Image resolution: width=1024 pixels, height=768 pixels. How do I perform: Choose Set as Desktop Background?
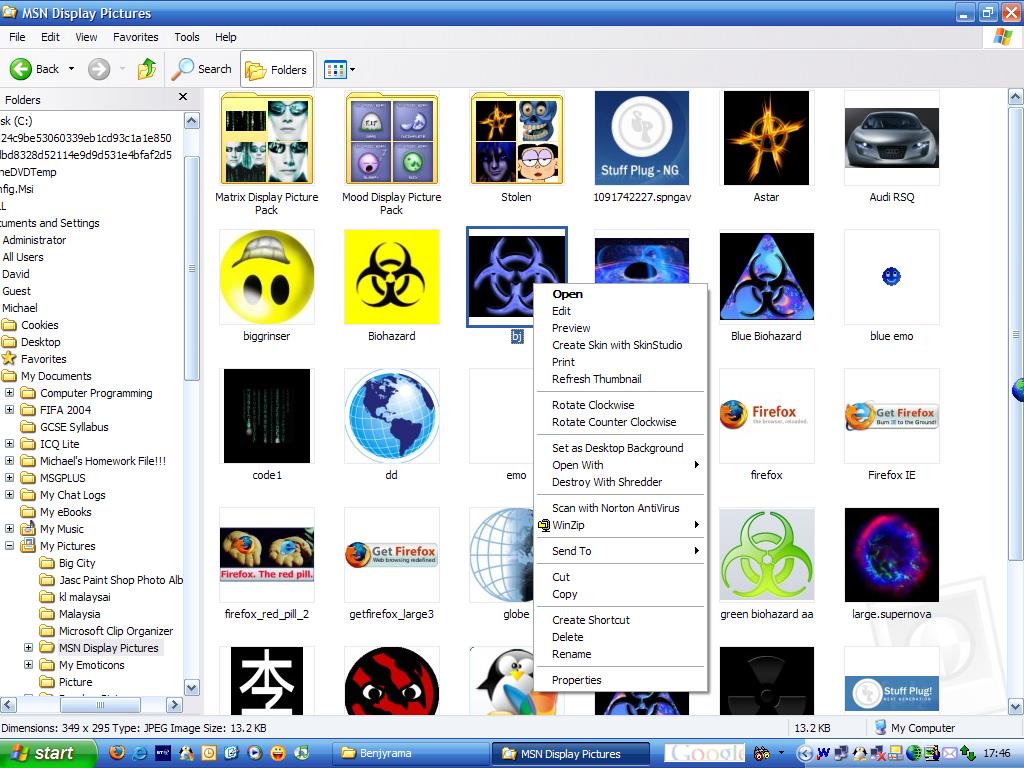617,448
